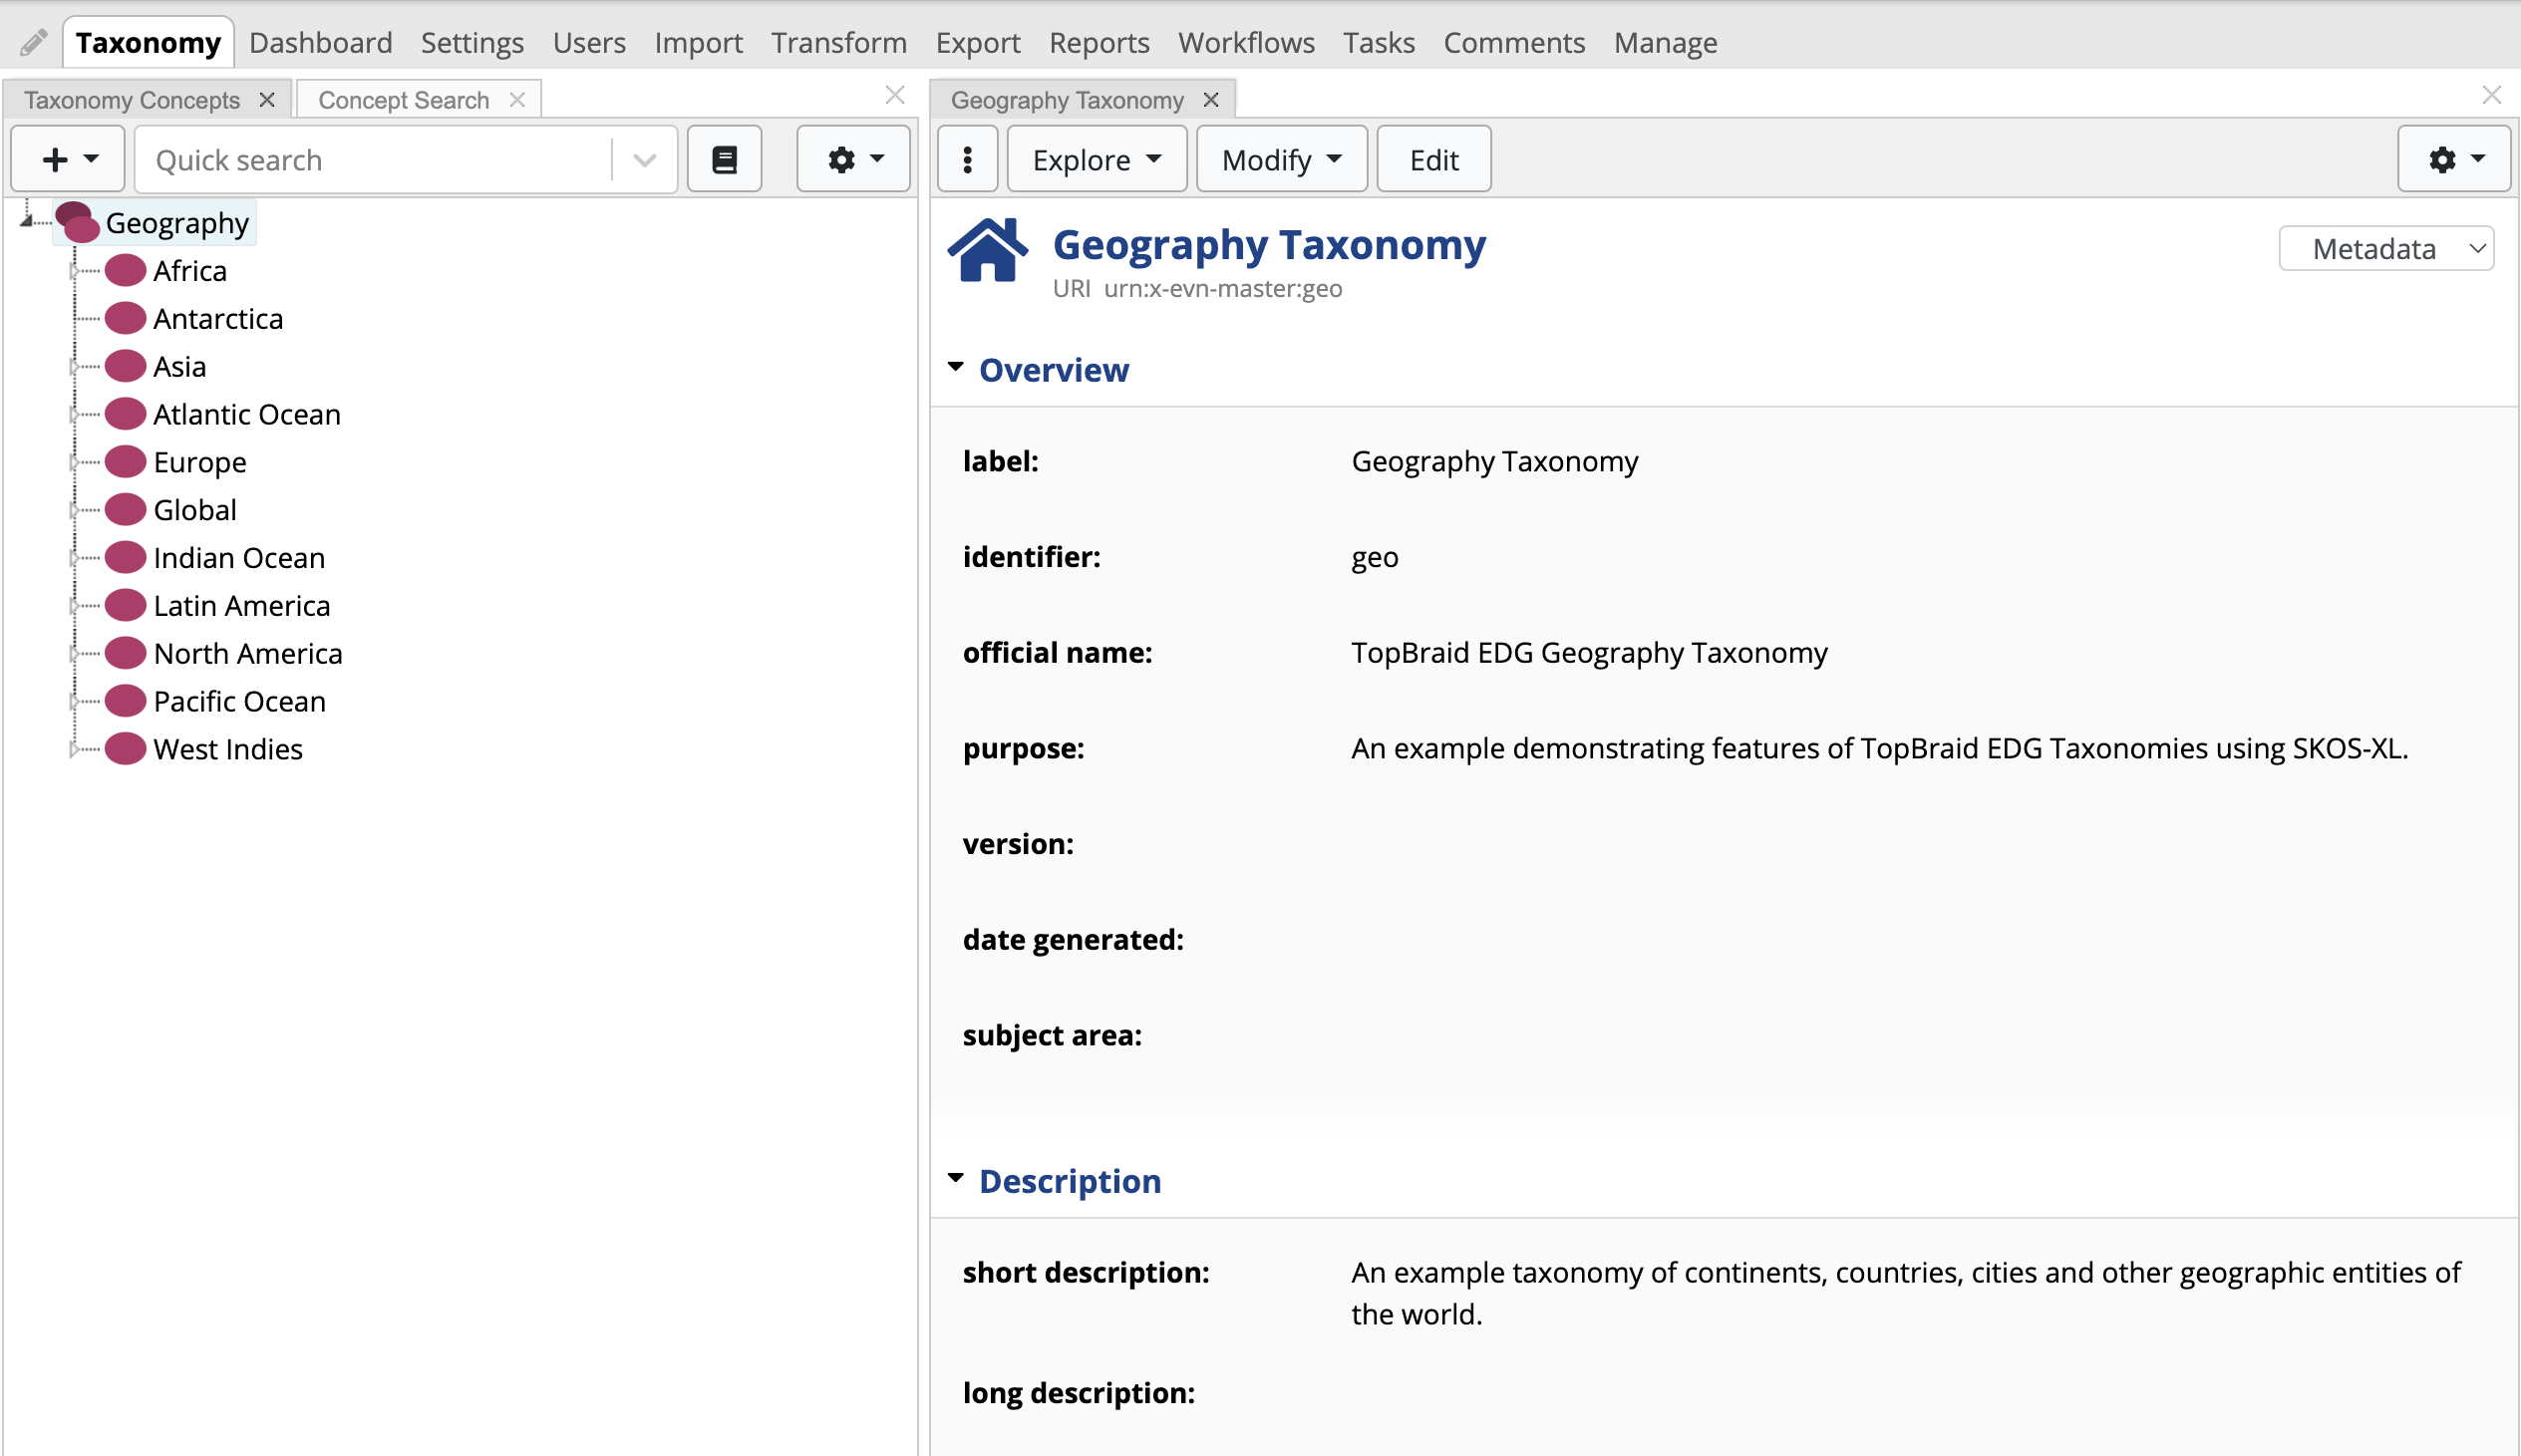Screen dimensions: 2521x1456
Task: Open the Modify dropdown
Action: 1279,158
